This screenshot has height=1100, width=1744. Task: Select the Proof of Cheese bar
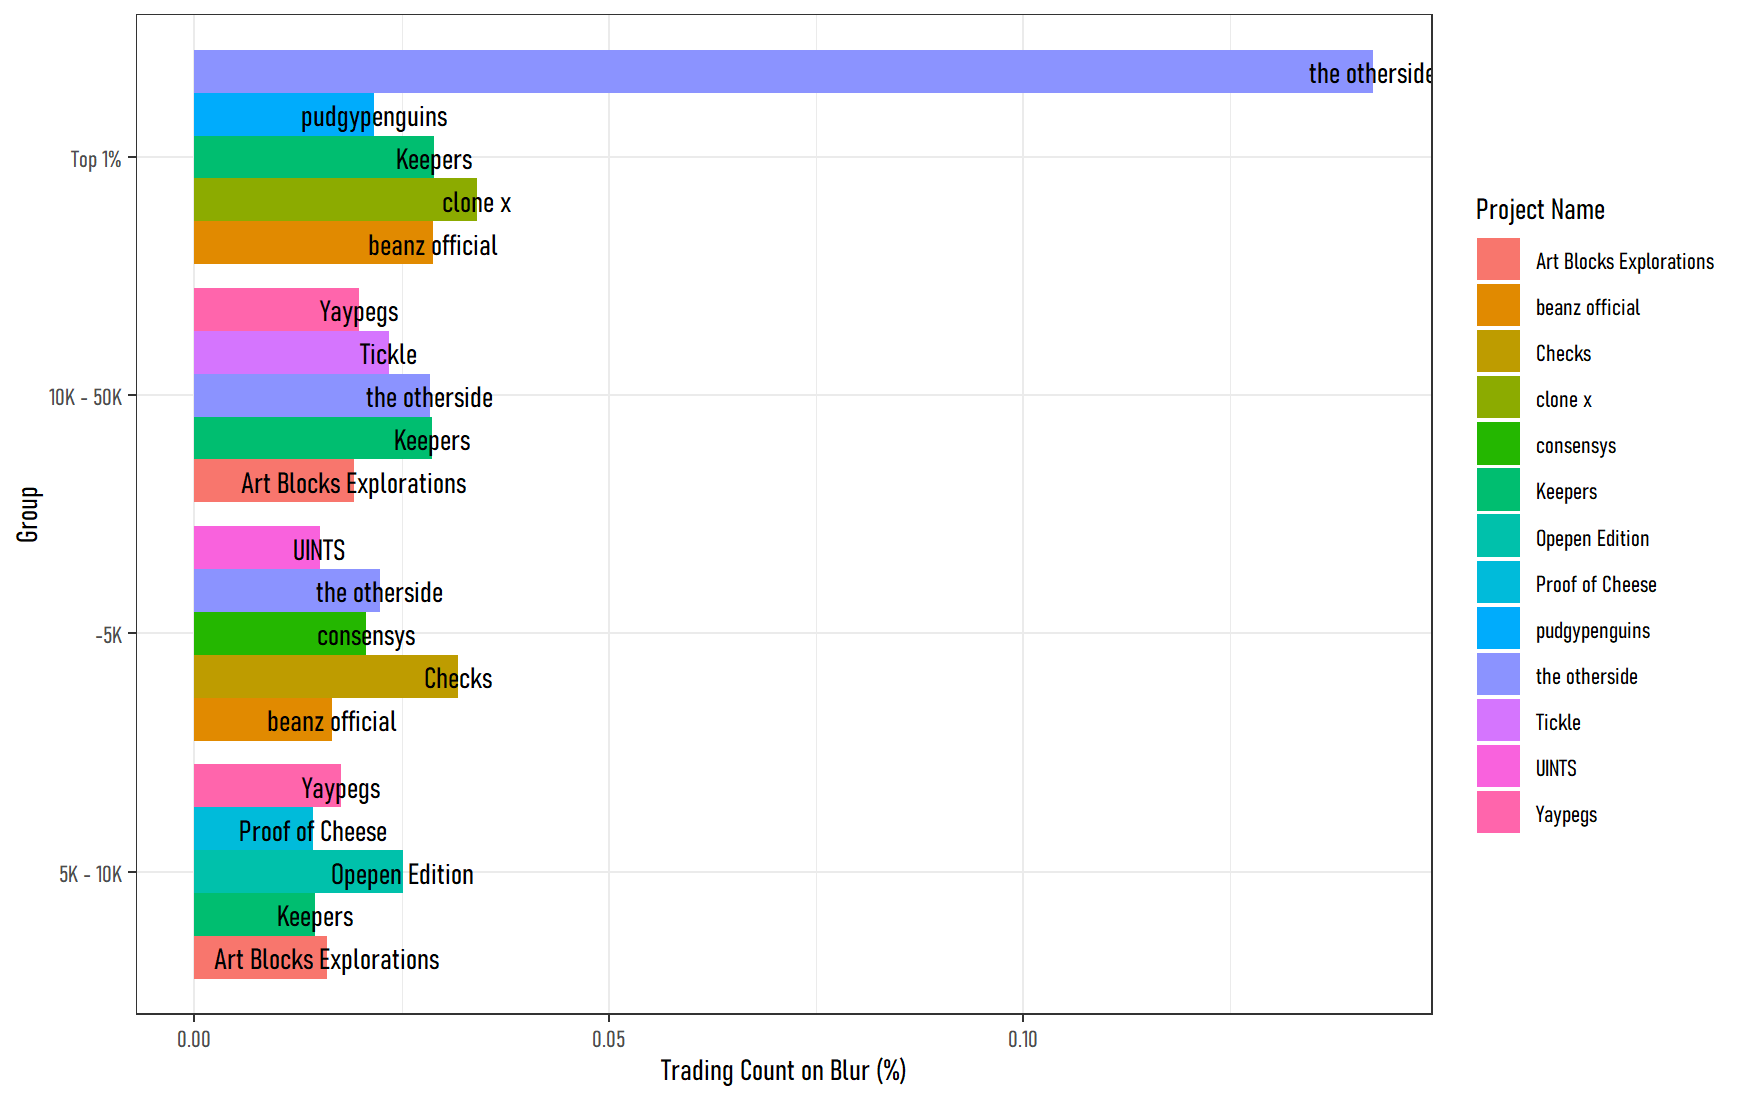pyautogui.click(x=252, y=829)
